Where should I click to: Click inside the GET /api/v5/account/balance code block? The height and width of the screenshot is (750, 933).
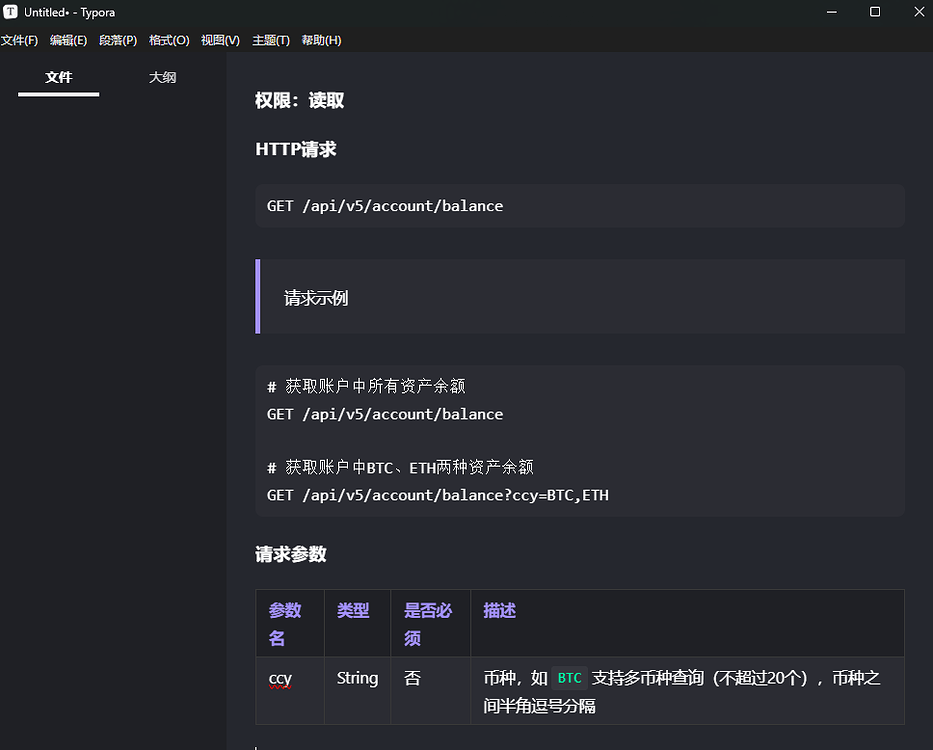pos(384,206)
